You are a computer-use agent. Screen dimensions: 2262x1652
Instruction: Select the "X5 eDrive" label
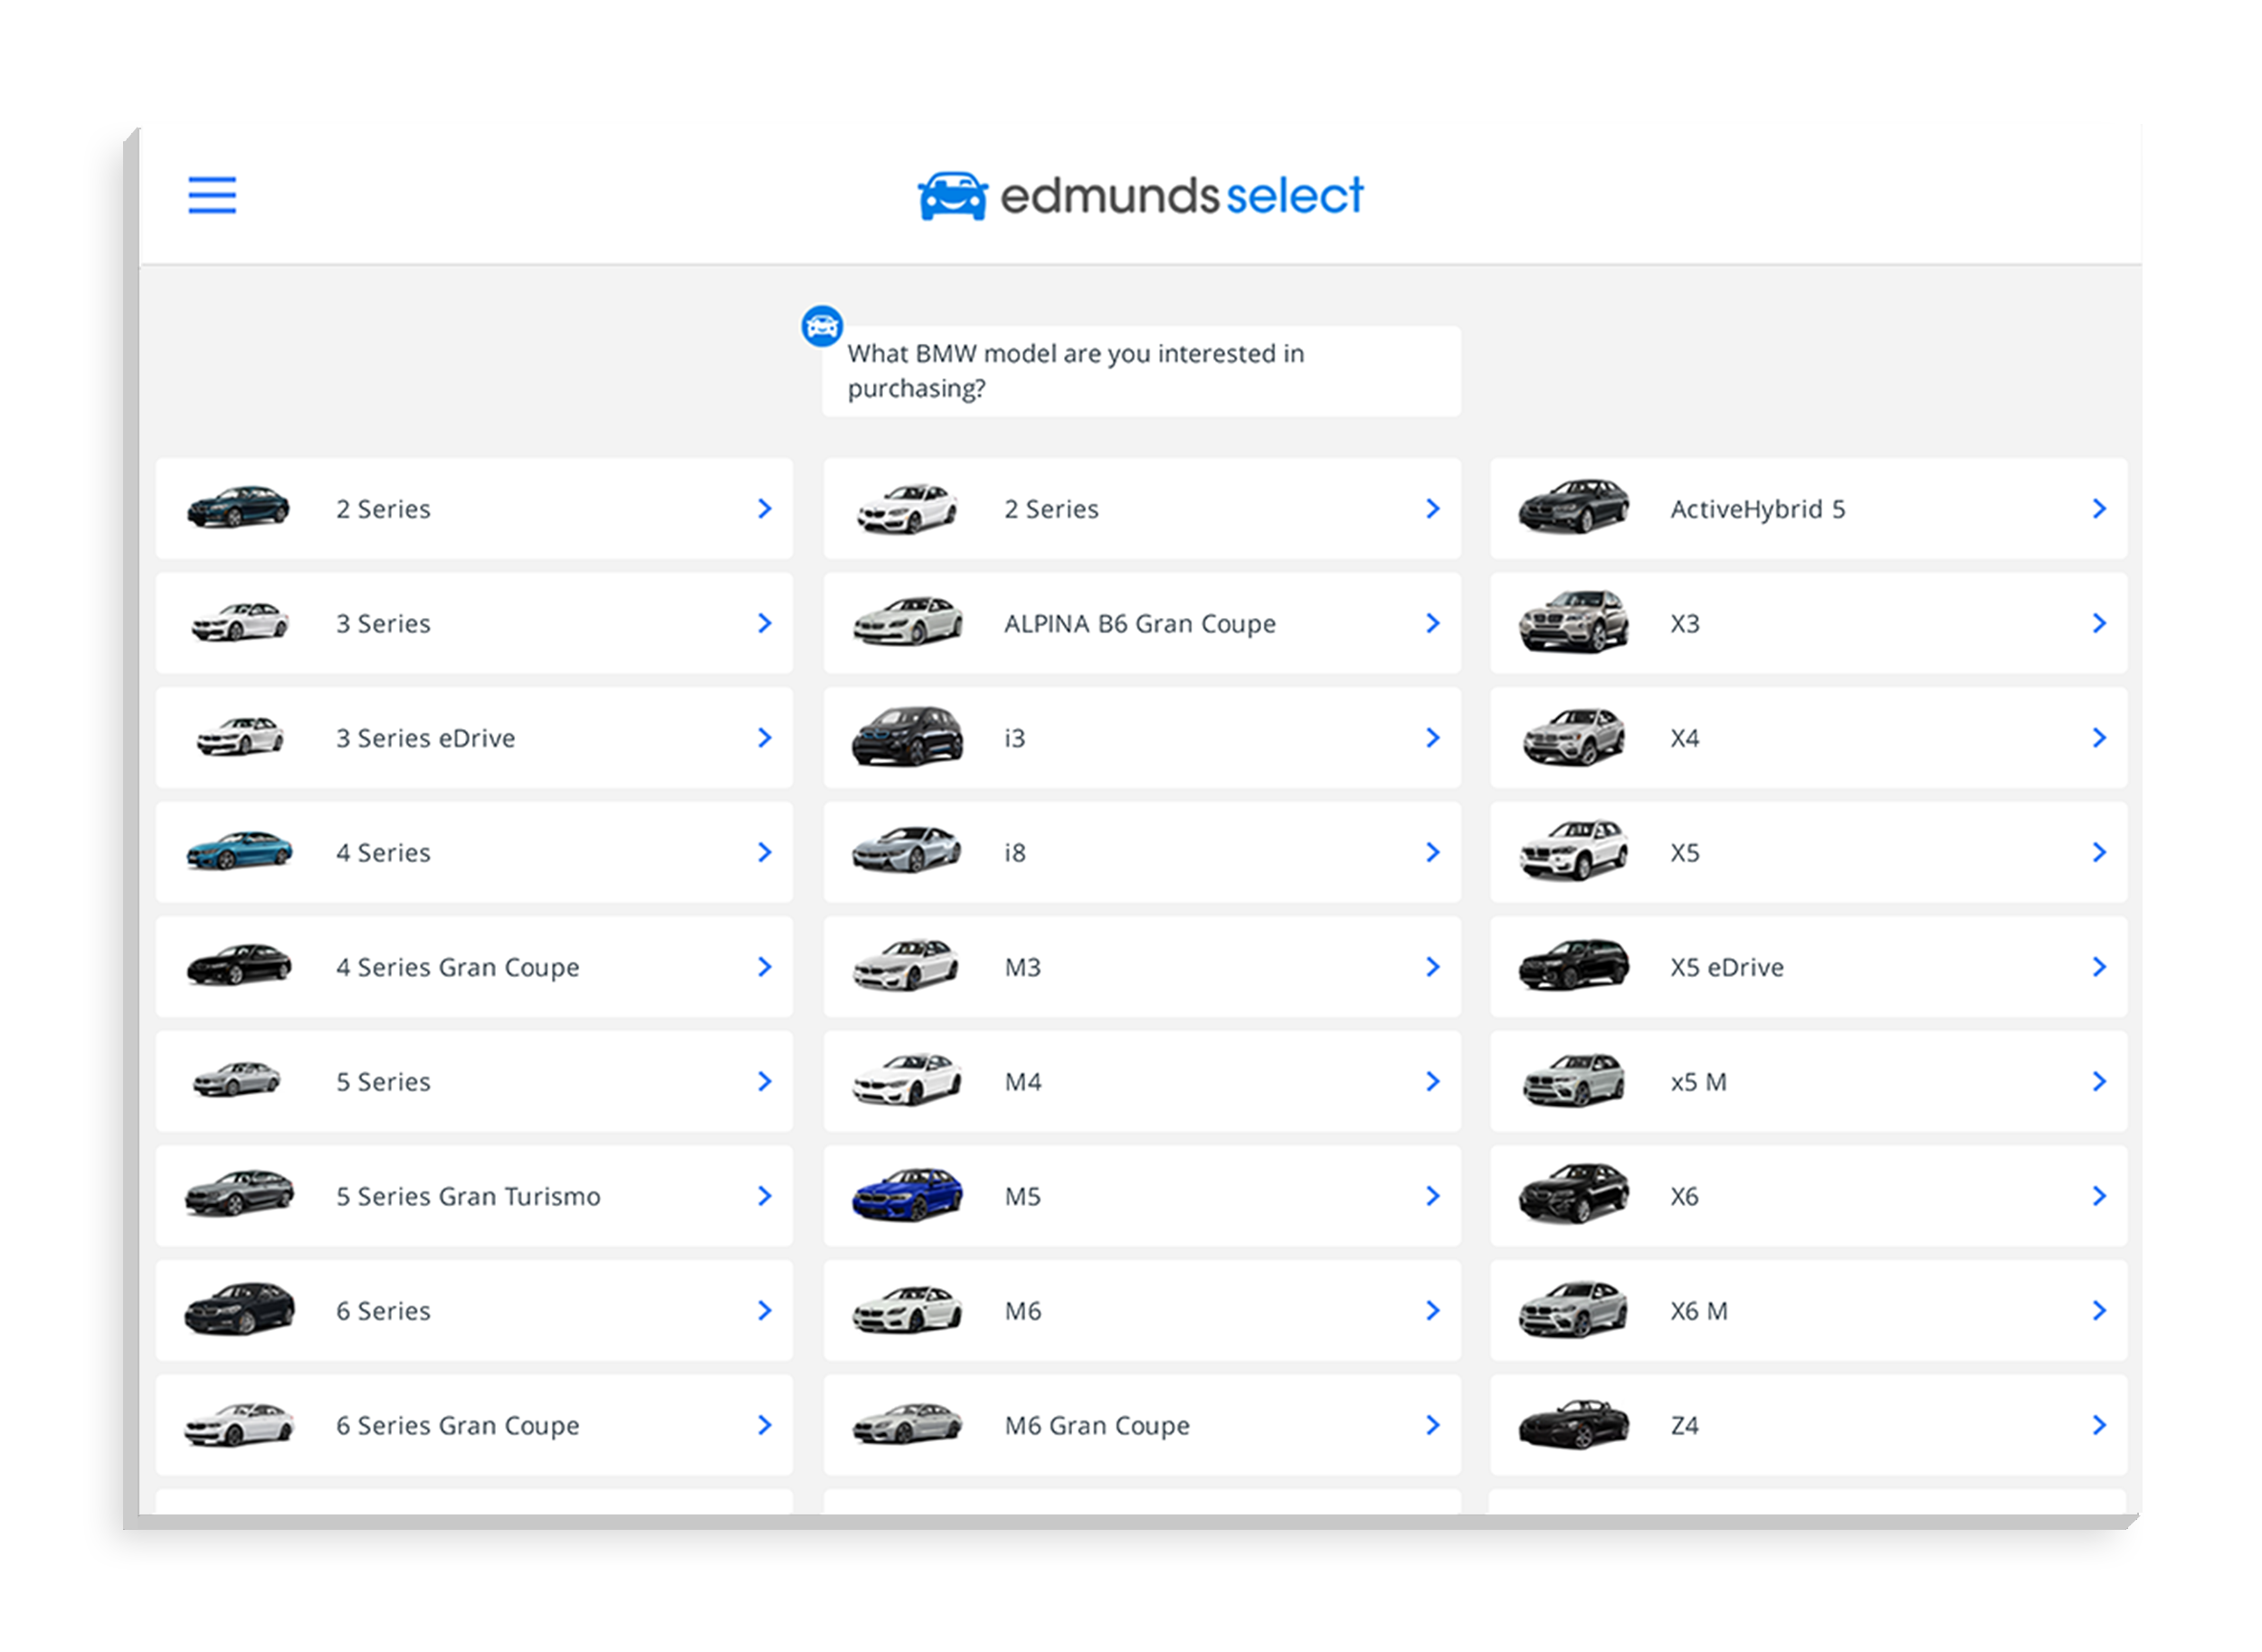click(x=1727, y=967)
